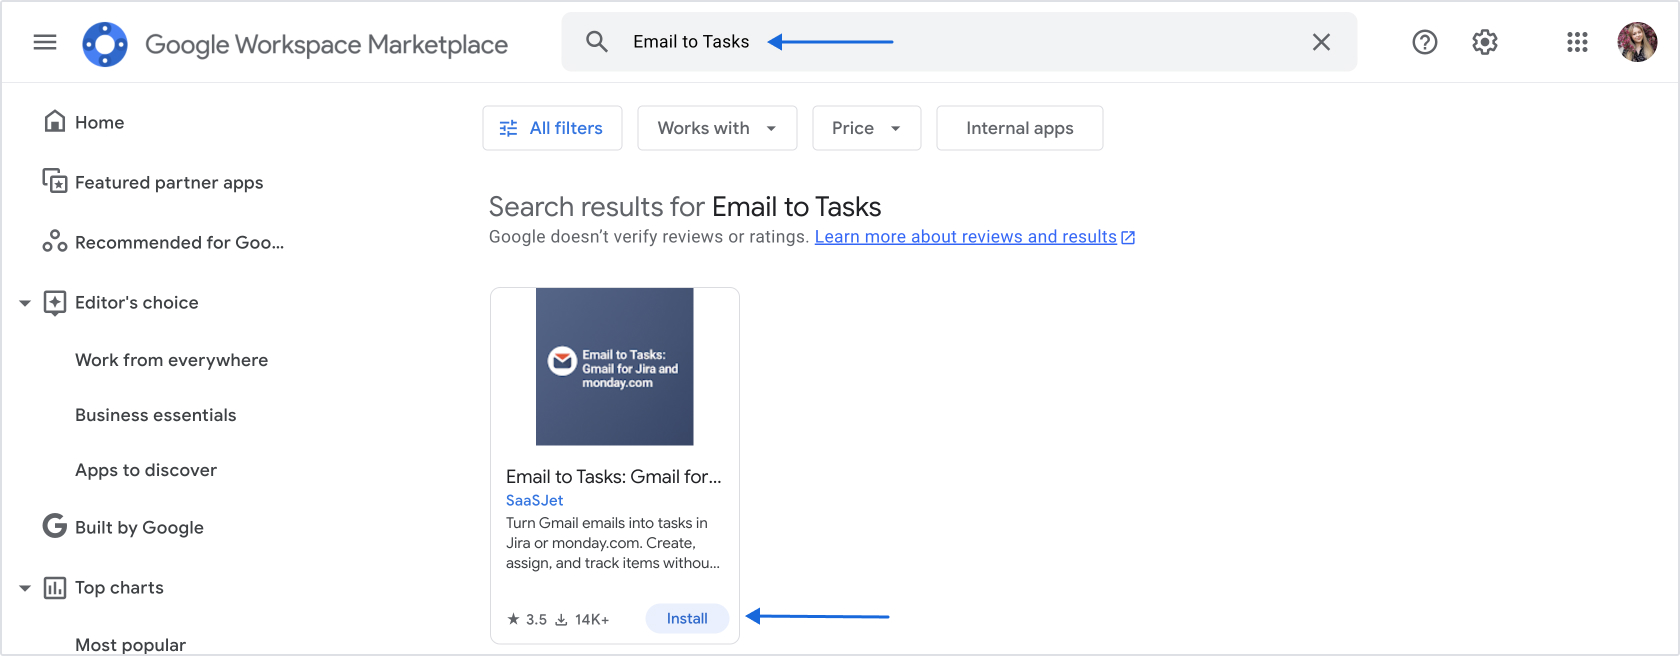The height and width of the screenshot is (656, 1680).
Task: Click Learn more about reviews and results link
Action: pyautogui.click(x=965, y=237)
